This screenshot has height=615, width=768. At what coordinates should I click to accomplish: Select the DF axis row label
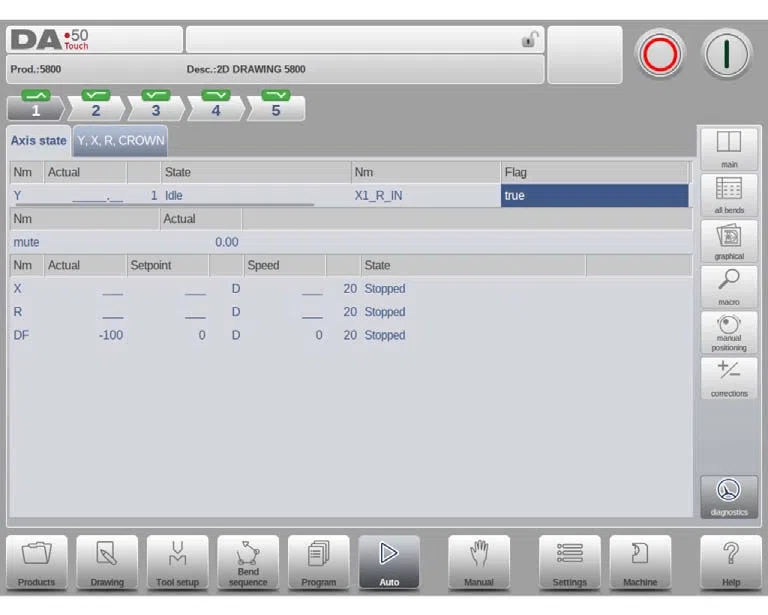[21, 335]
